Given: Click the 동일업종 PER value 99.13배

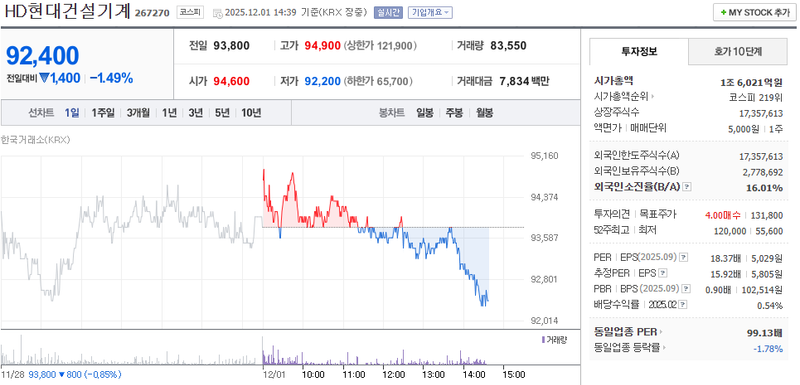Looking at the screenshot, I should coord(765,333).
